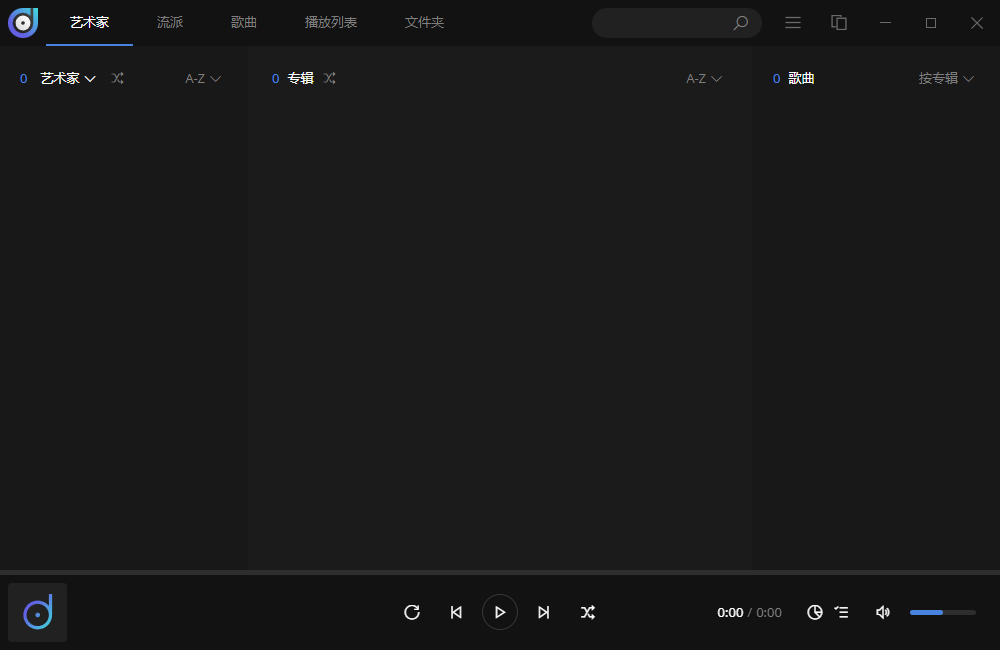
Task: Change song sorting via 按专辑 dropdown
Action: point(946,78)
